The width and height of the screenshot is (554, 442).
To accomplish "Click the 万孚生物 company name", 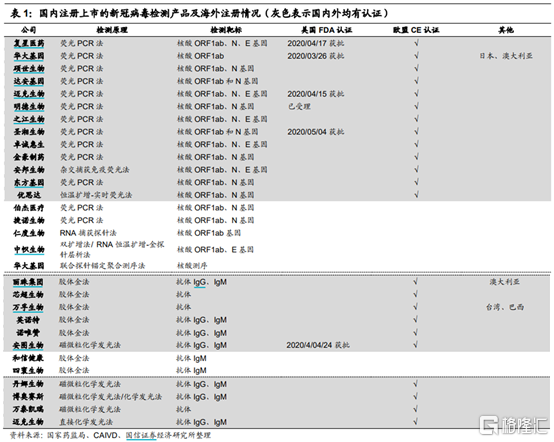I will [28, 307].
